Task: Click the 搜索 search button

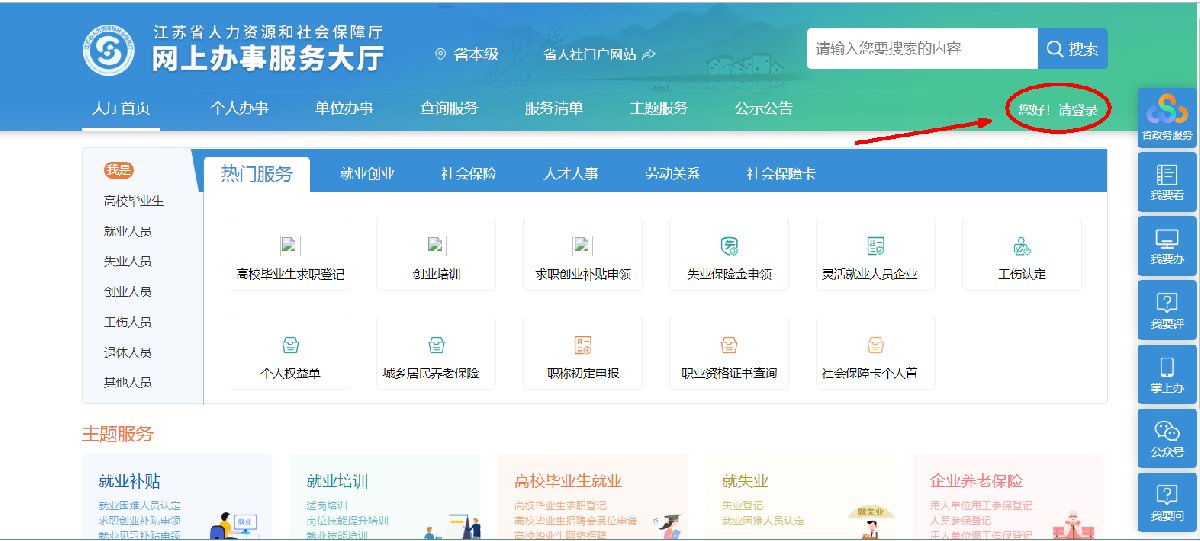Action: [1073, 49]
